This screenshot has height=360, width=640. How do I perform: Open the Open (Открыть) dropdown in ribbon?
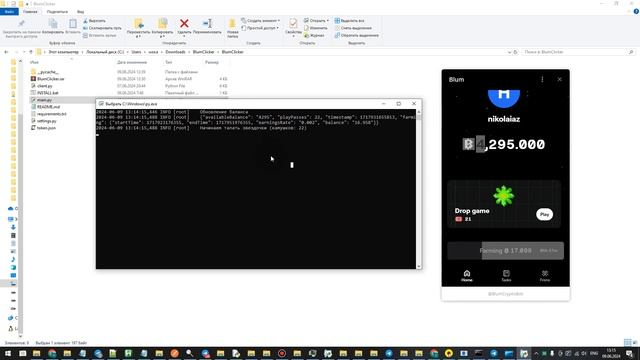point(316,20)
